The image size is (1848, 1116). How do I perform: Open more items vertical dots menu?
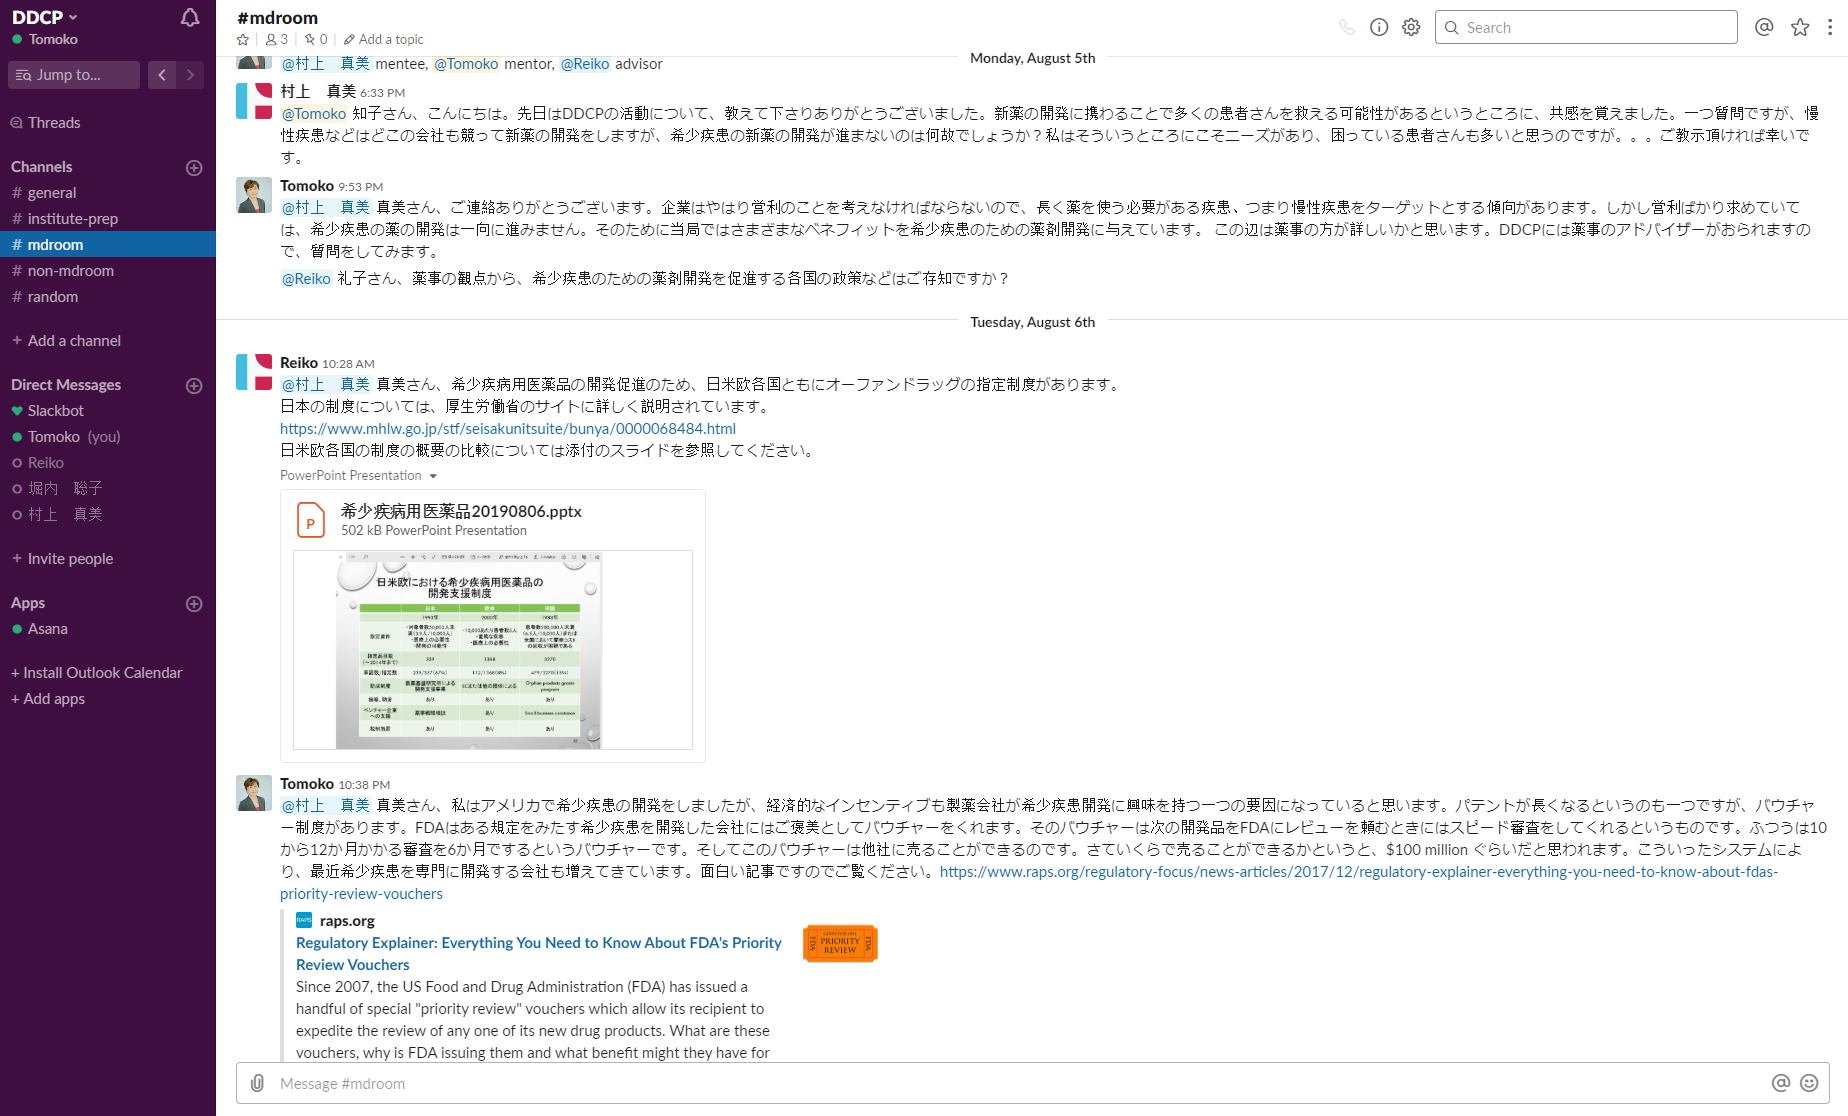click(1830, 27)
